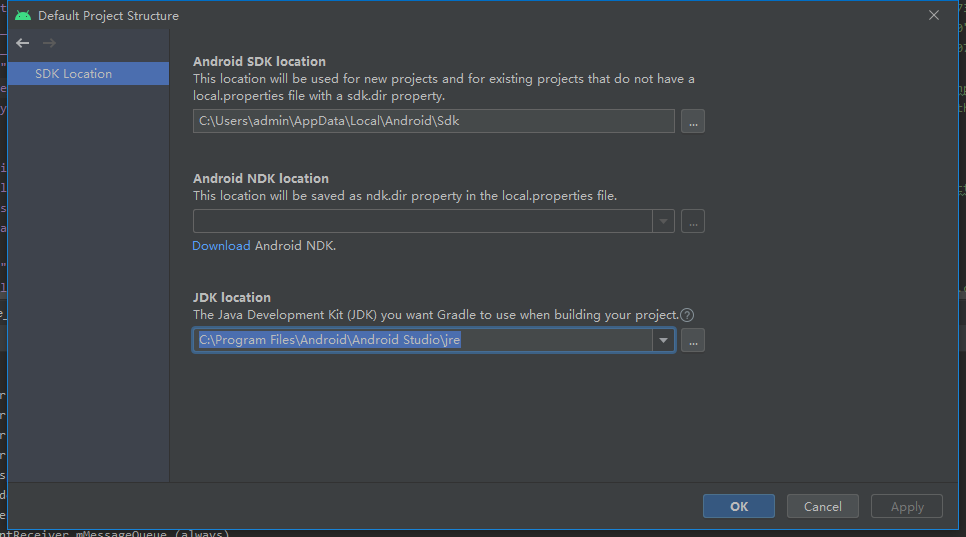This screenshot has width=966, height=537.
Task: Browse for the Android SDK location folder
Action: (x=693, y=121)
